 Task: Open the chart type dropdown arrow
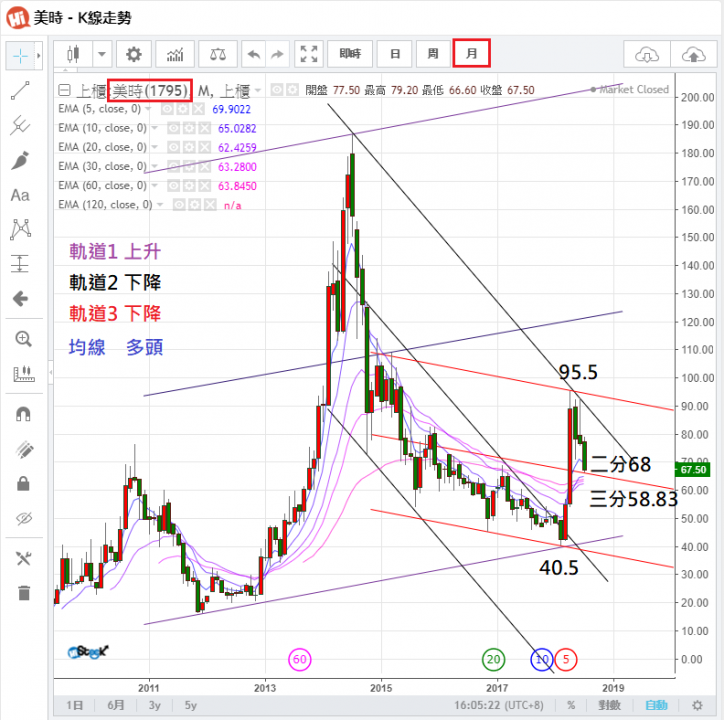click(x=102, y=54)
